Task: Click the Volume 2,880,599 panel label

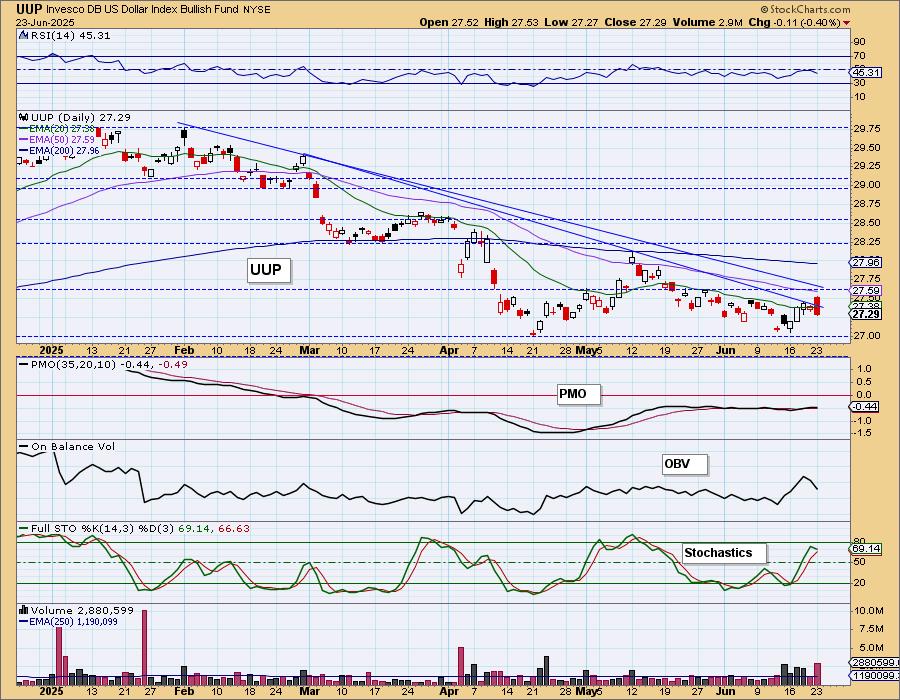Action: tap(82, 610)
